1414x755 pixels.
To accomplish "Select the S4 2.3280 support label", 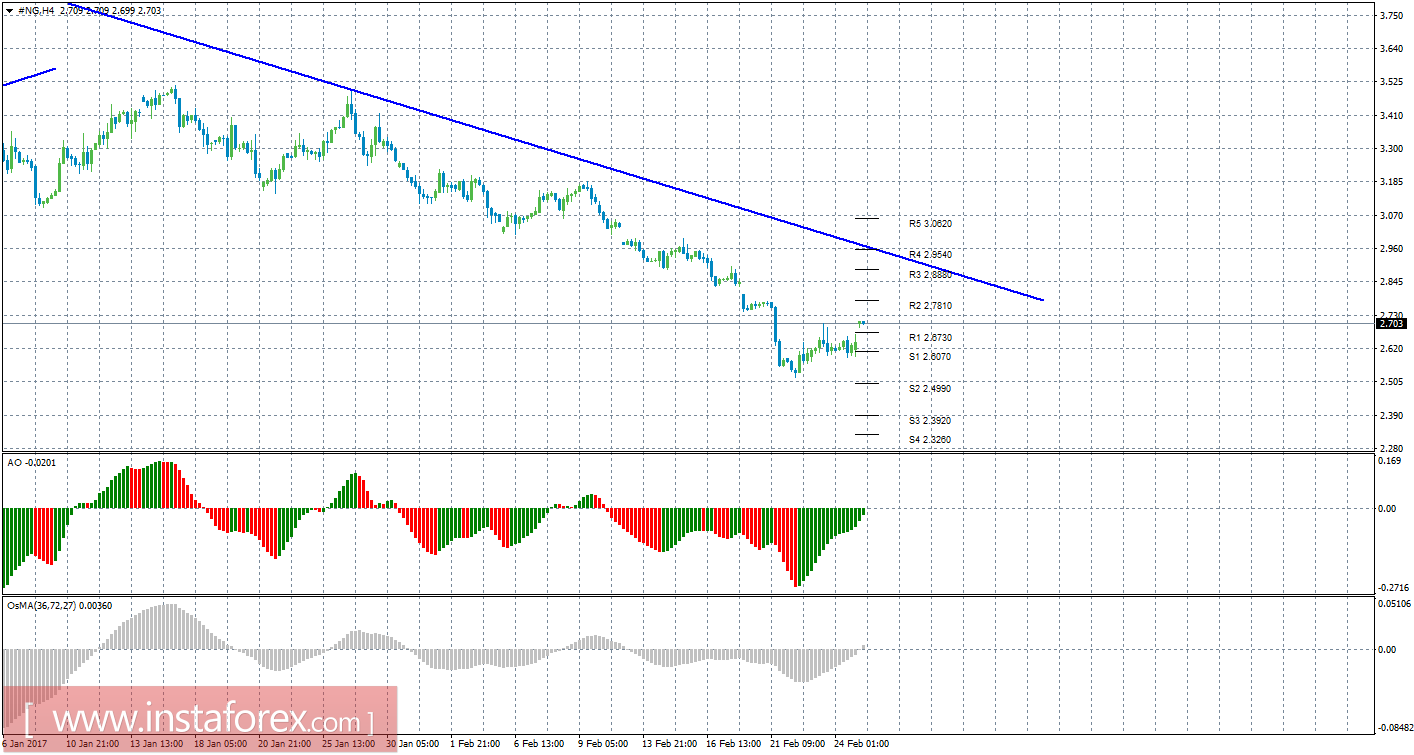I will coord(930,439).
